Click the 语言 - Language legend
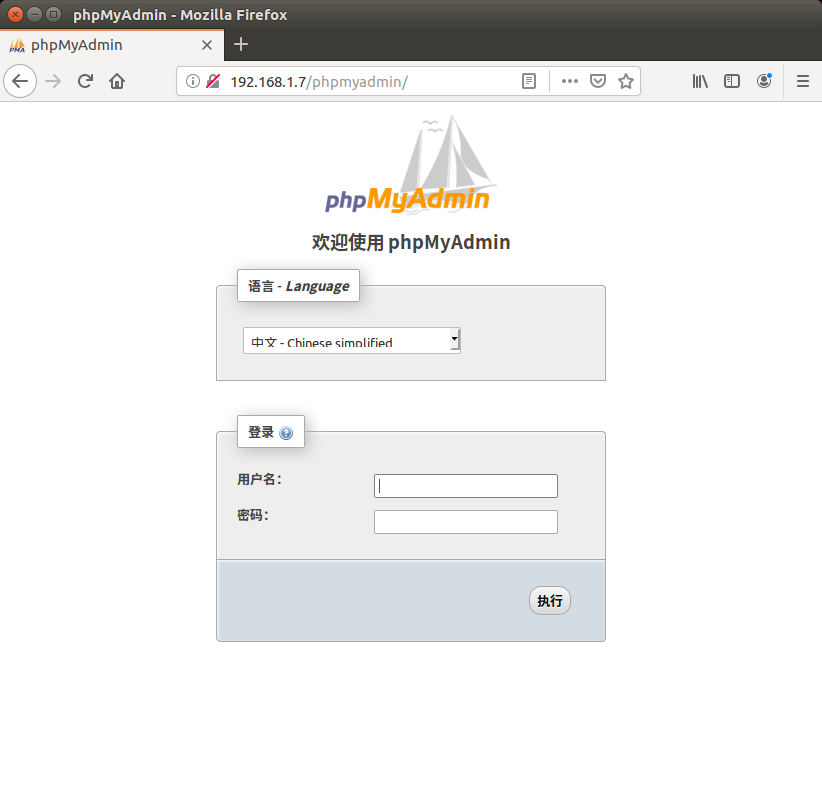Screen dimensions: 822x788 coord(298,286)
